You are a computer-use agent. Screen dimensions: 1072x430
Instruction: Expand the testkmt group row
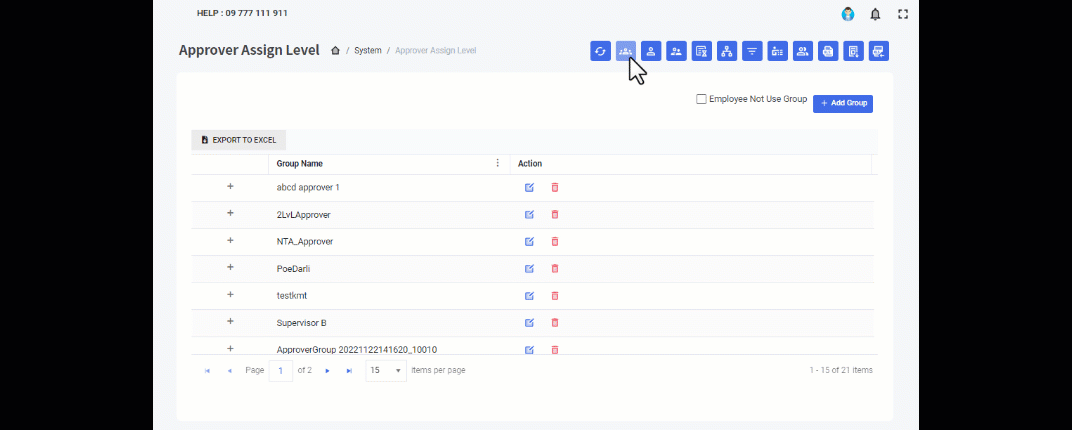click(x=230, y=295)
